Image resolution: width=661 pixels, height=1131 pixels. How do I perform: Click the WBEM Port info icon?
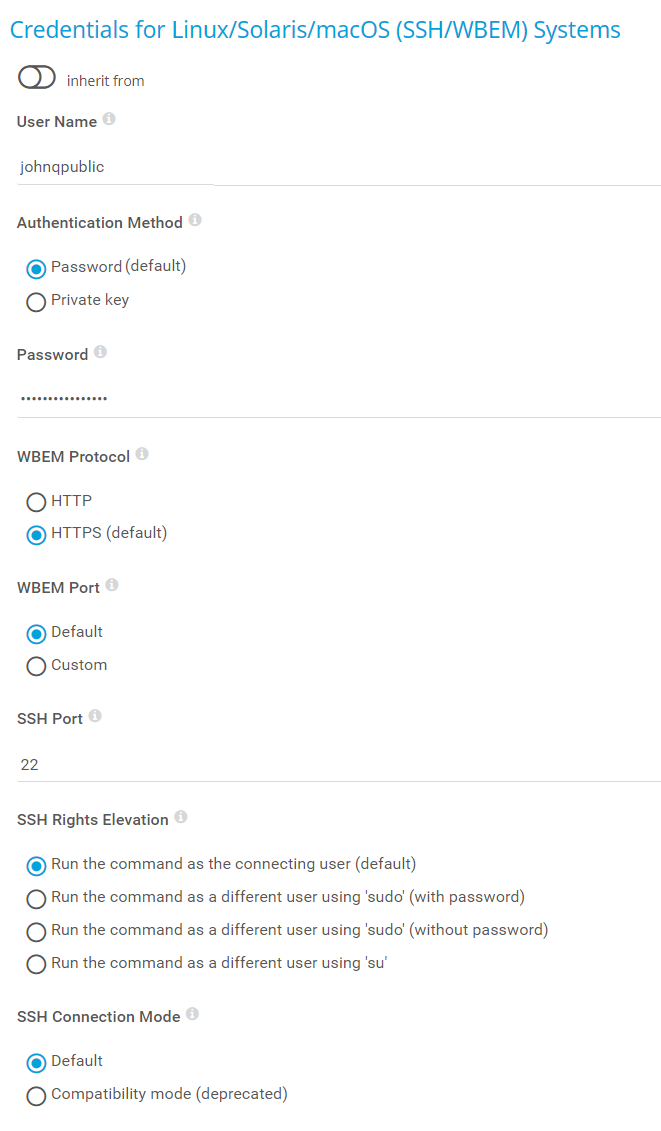click(112, 585)
